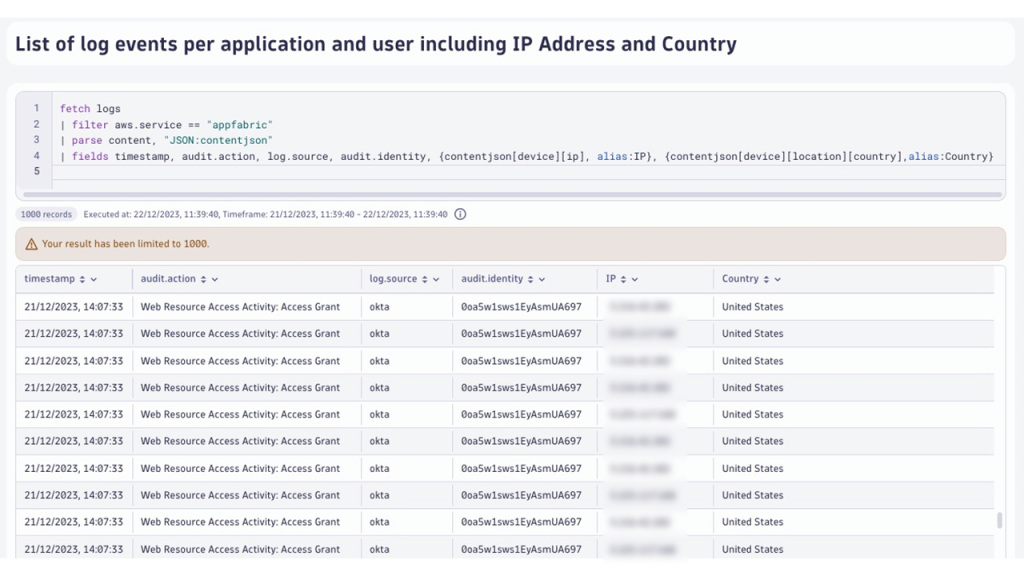
Task: Click the okta value in the first log.source cell
Action: tap(378, 307)
